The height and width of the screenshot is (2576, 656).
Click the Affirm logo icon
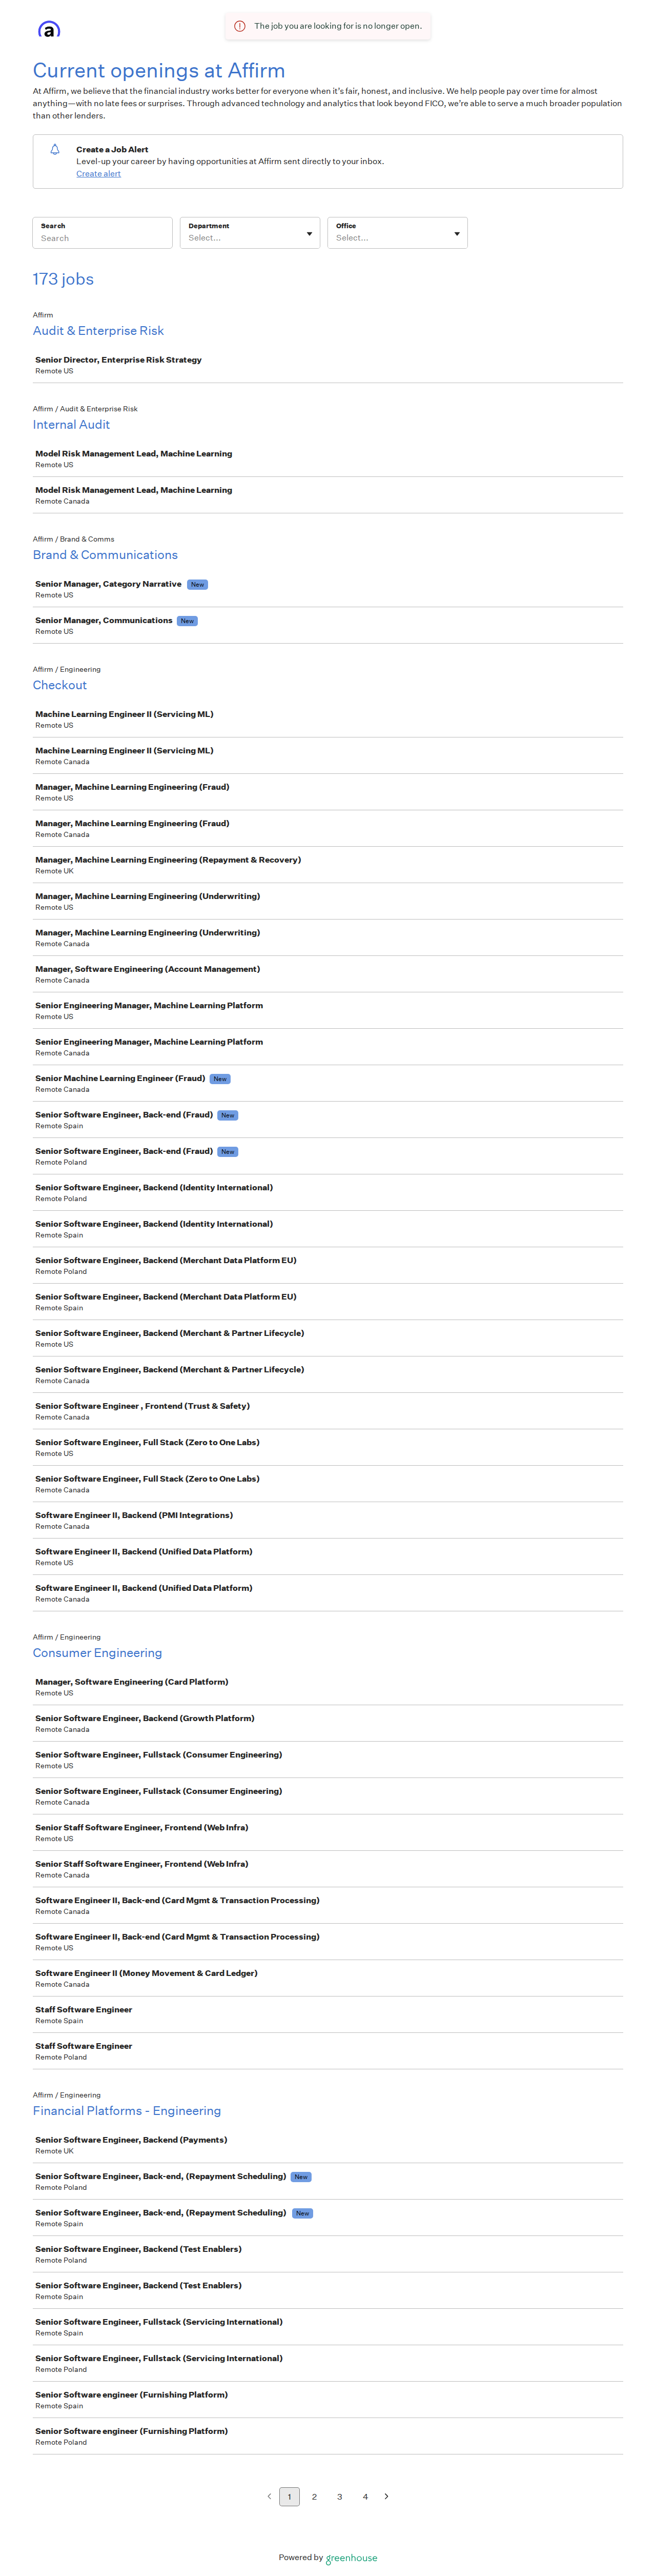(49, 29)
